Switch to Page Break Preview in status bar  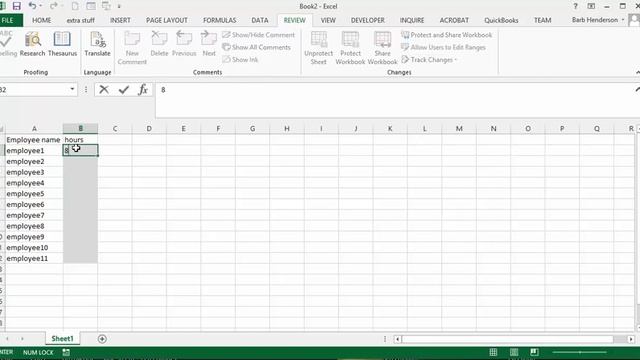click(x=534, y=352)
